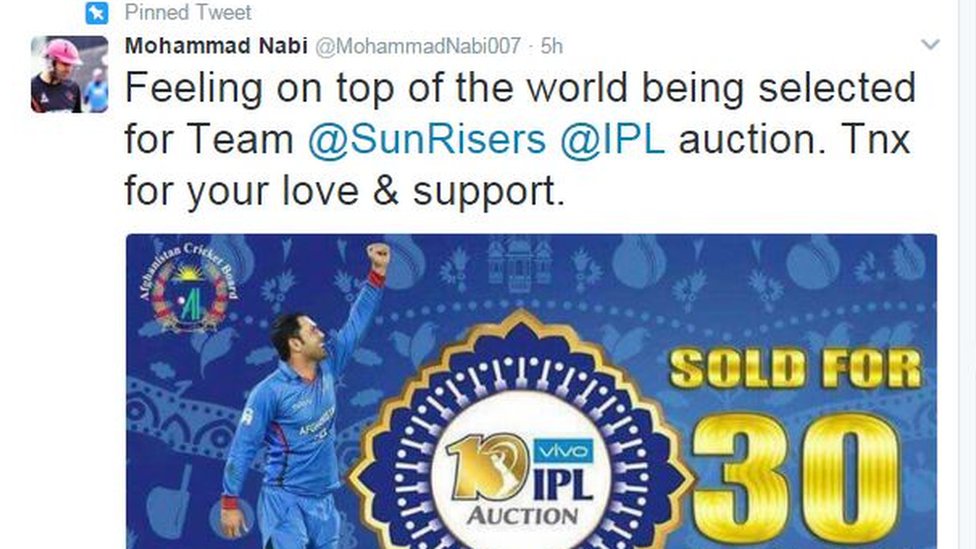Visit the @MohammadNabi007 handle
Screen dimensions: 976x549
(x=418, y=46)
